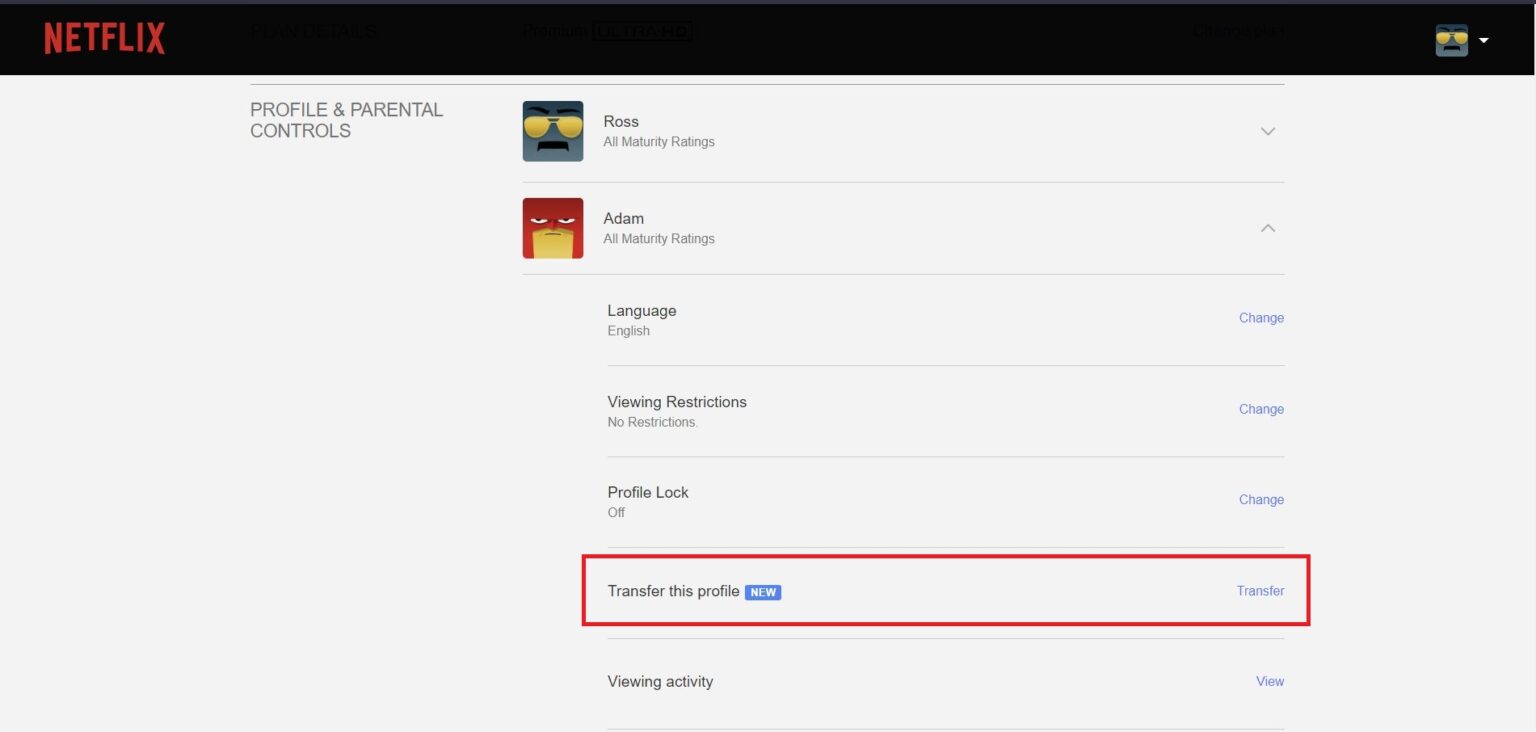Image resolution: width=1536 pixels, height=732 pixels.
Task: Click the Profile Lock label
Action: pyautogui.click(x=648, y=492)
